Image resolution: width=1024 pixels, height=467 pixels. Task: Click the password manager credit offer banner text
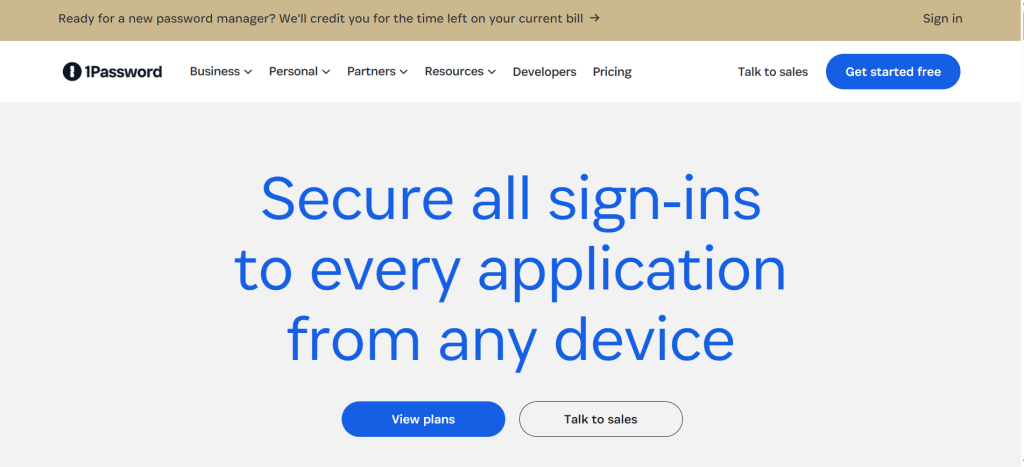[x=320, y=18]
